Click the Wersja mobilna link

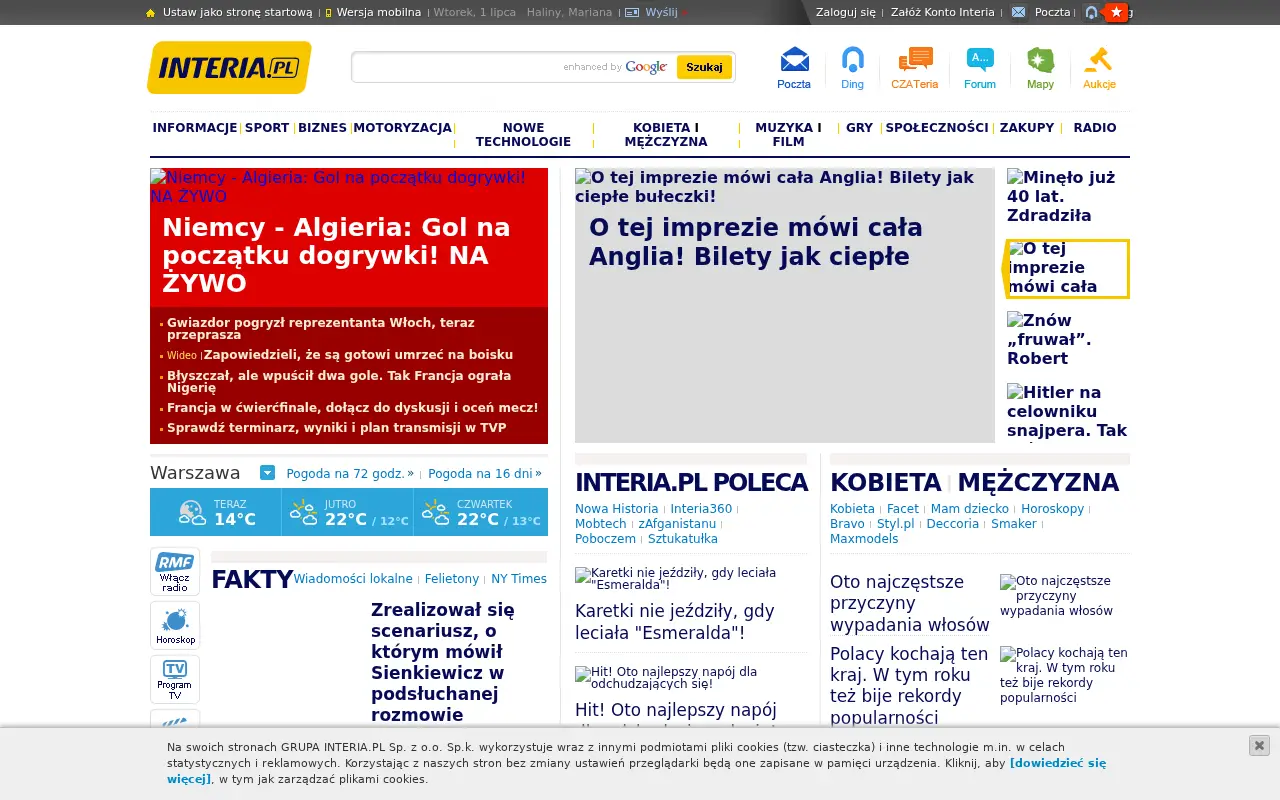tap(379, 12)
